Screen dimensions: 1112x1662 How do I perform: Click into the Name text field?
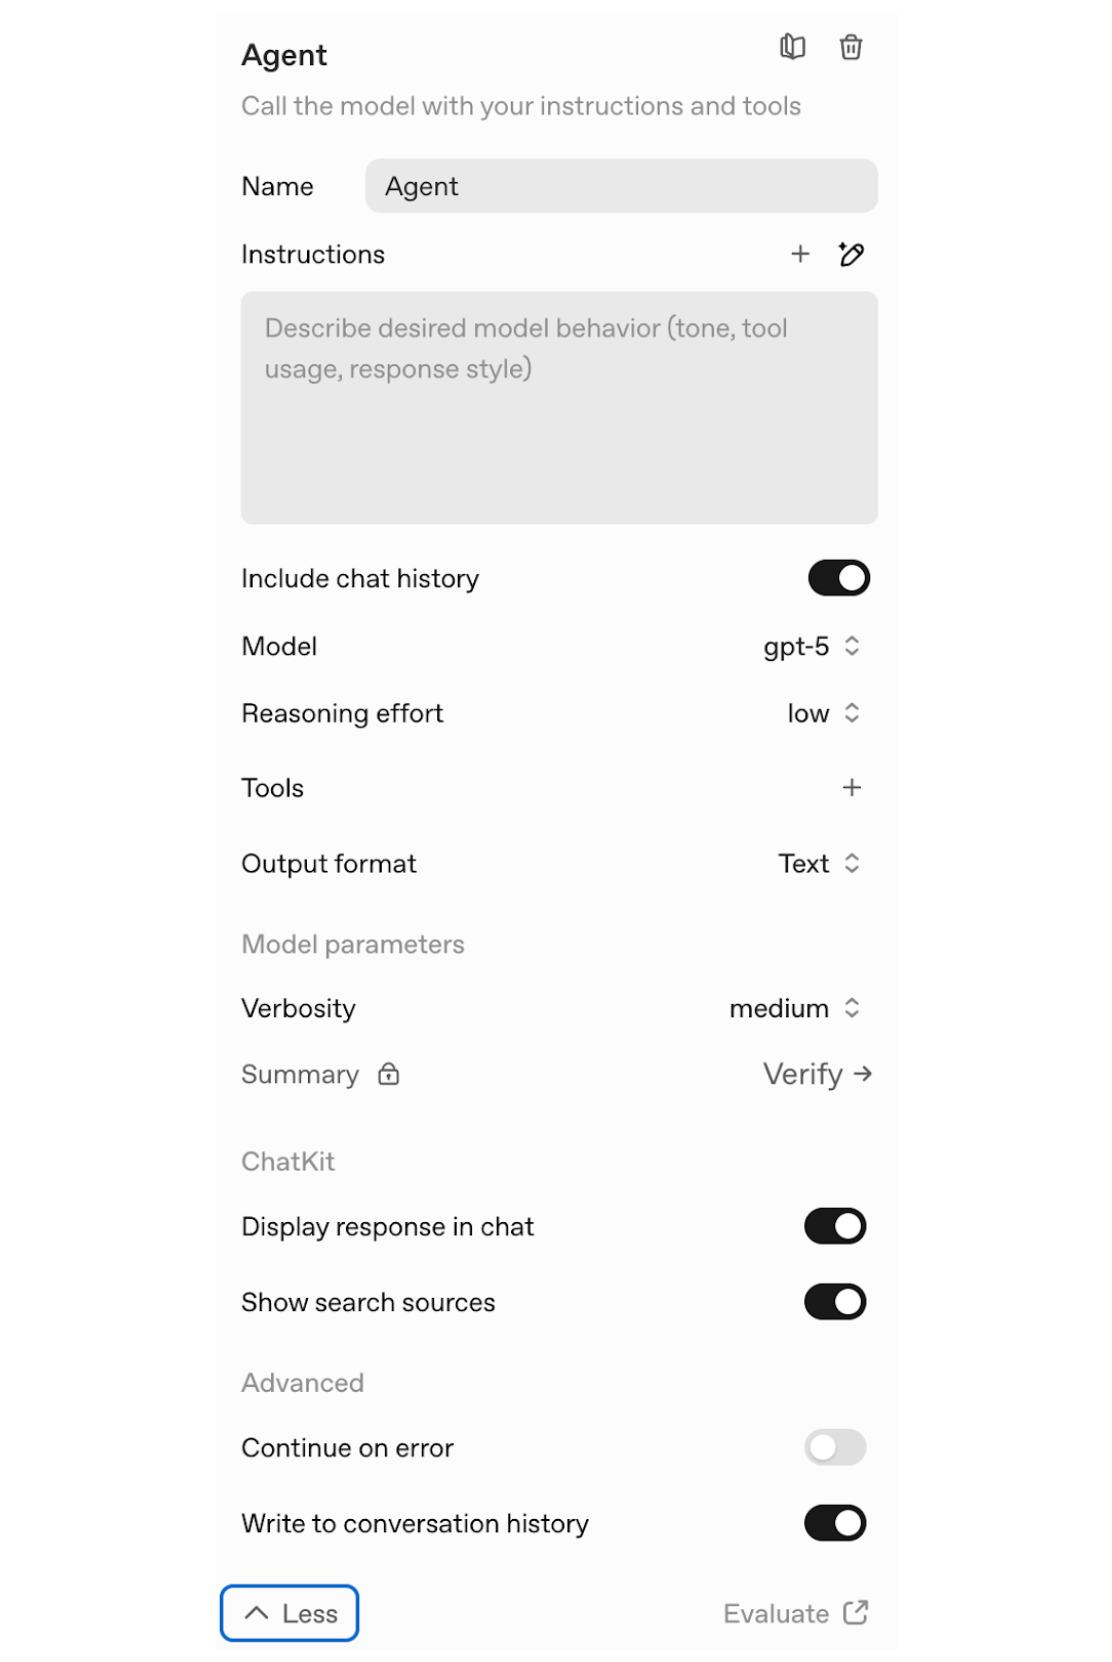click(620, 186)
